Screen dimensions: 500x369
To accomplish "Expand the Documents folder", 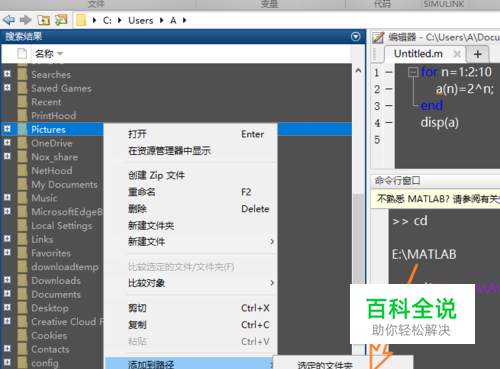I will pyautogui.click(x=7, y=293).
